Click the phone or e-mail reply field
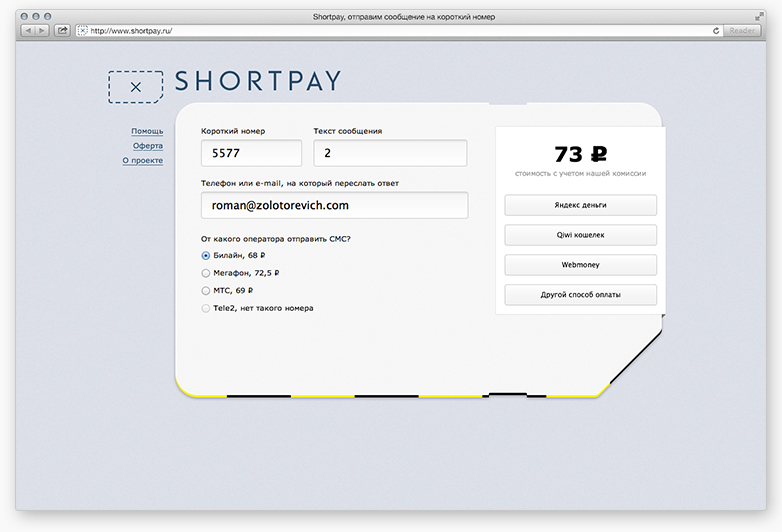Viewport: 782px width, 532px height. 335,205
